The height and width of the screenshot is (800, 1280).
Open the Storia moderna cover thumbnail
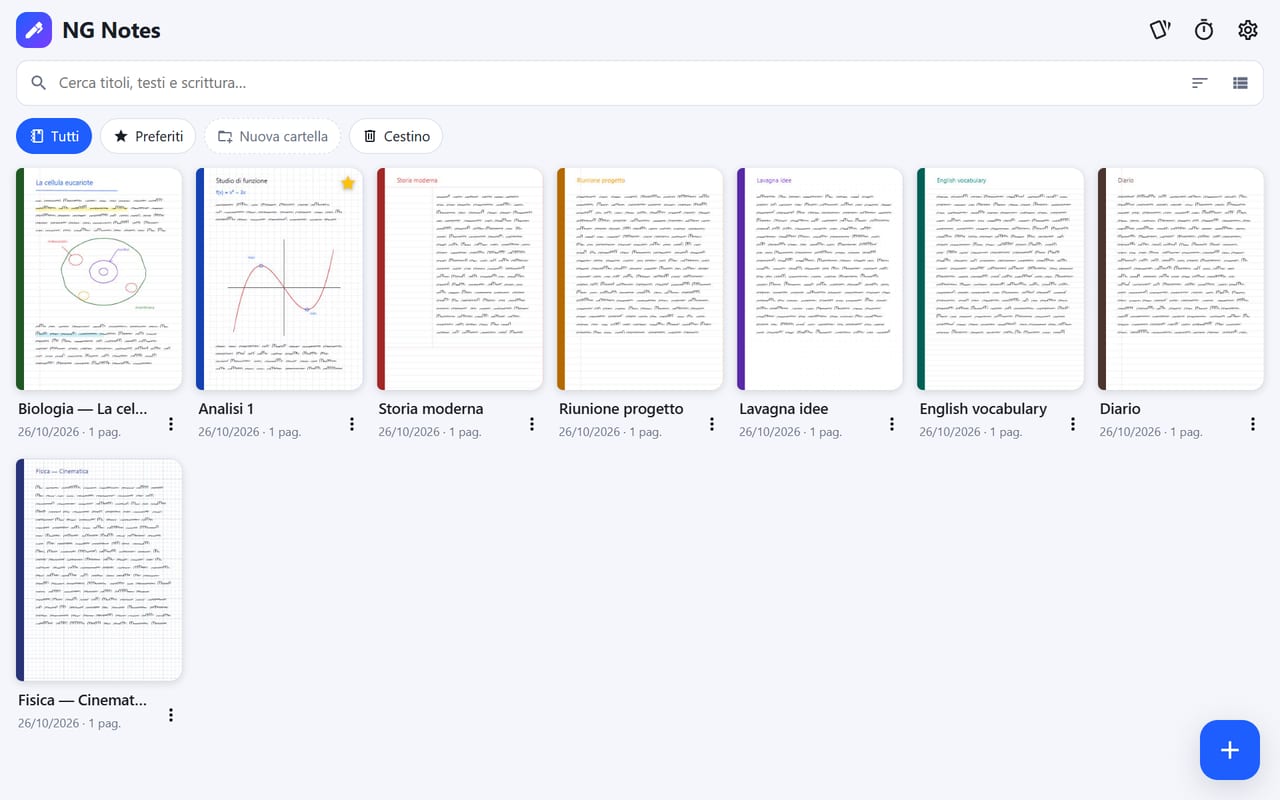point(460,279)
